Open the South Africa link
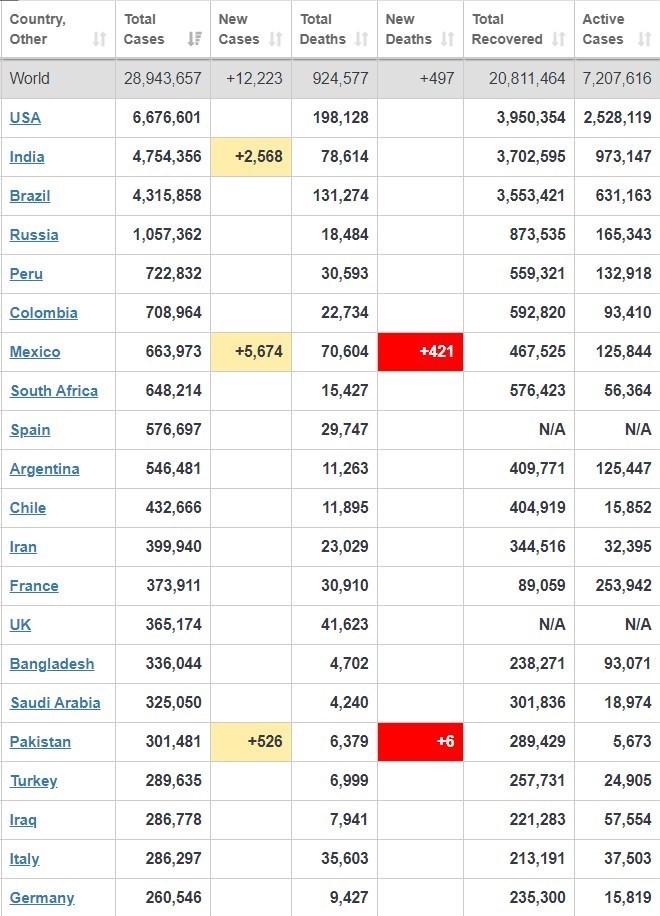 click(x=54, y=390)
